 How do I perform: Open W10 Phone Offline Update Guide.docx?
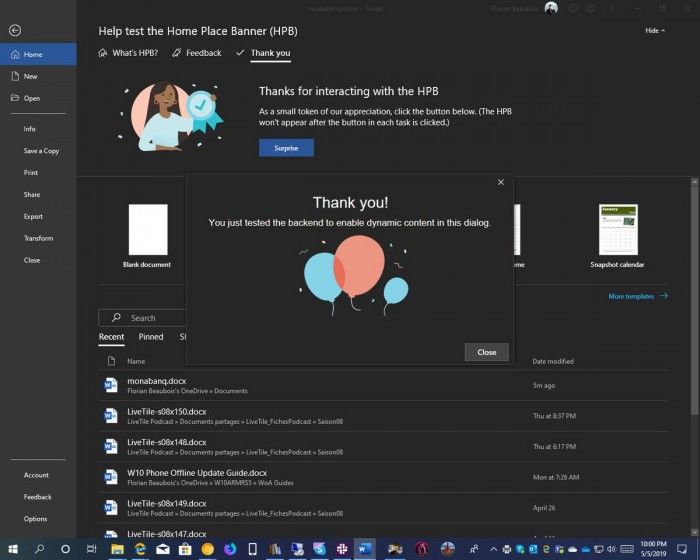coord(383,477)
